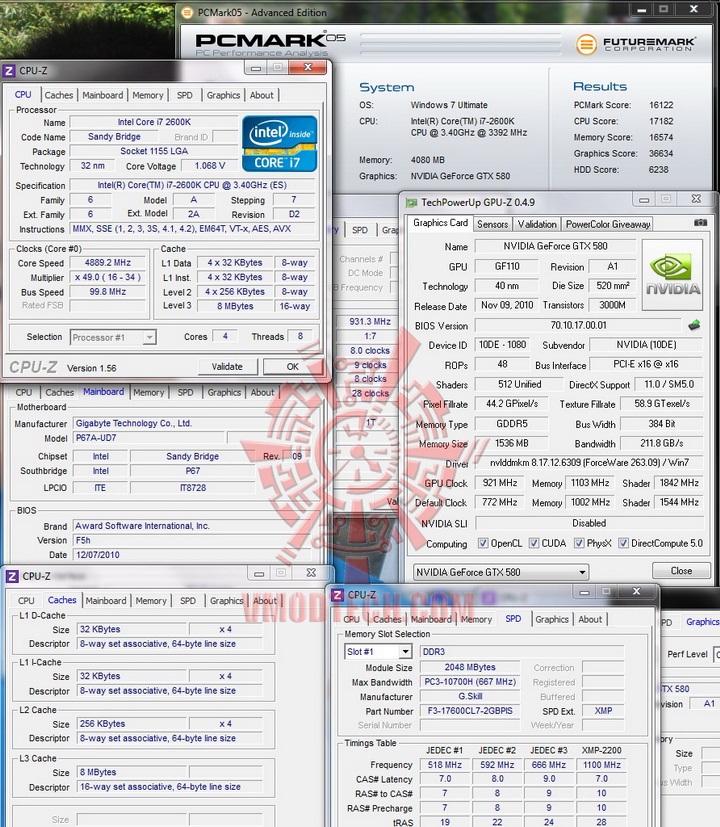Click the Specification i7-2600K CPU field
720x827 pixels.
click(x=192, y=185)
